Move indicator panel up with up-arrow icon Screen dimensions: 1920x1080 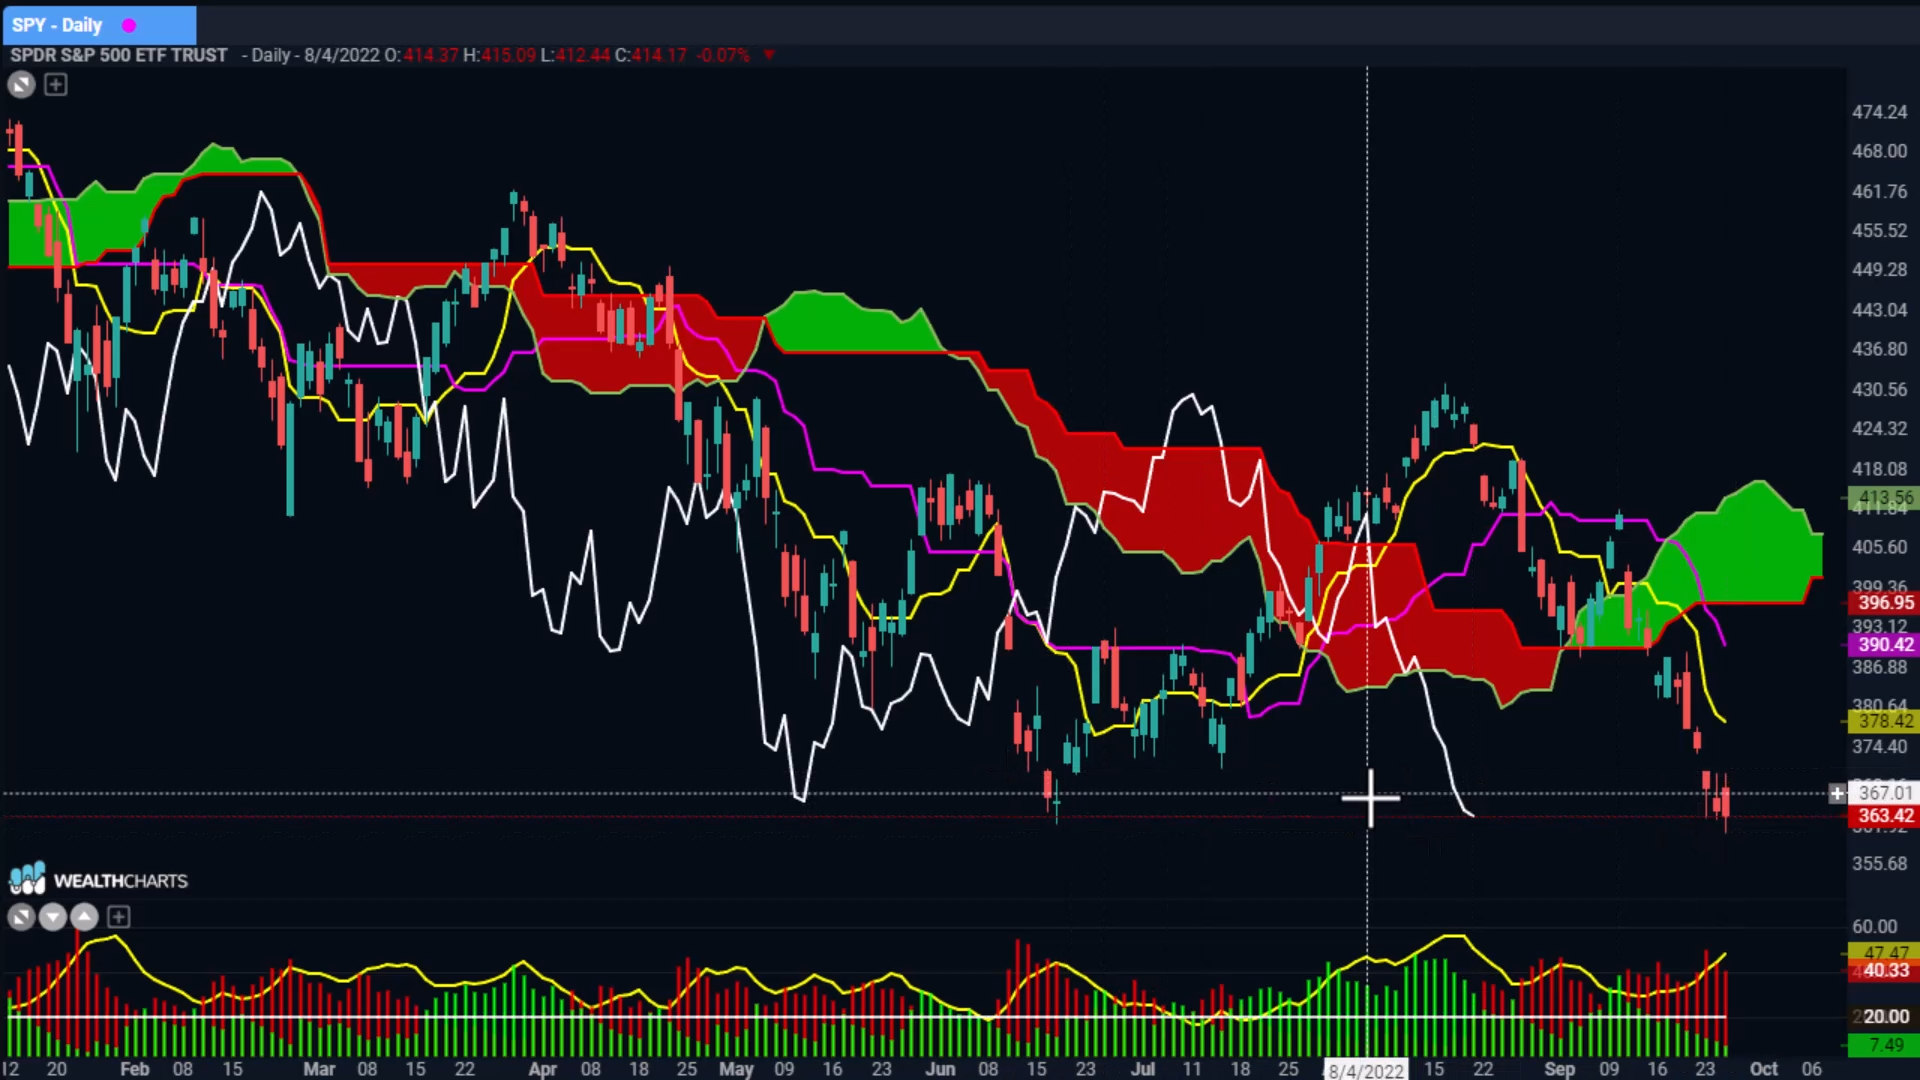pos(85,916)
